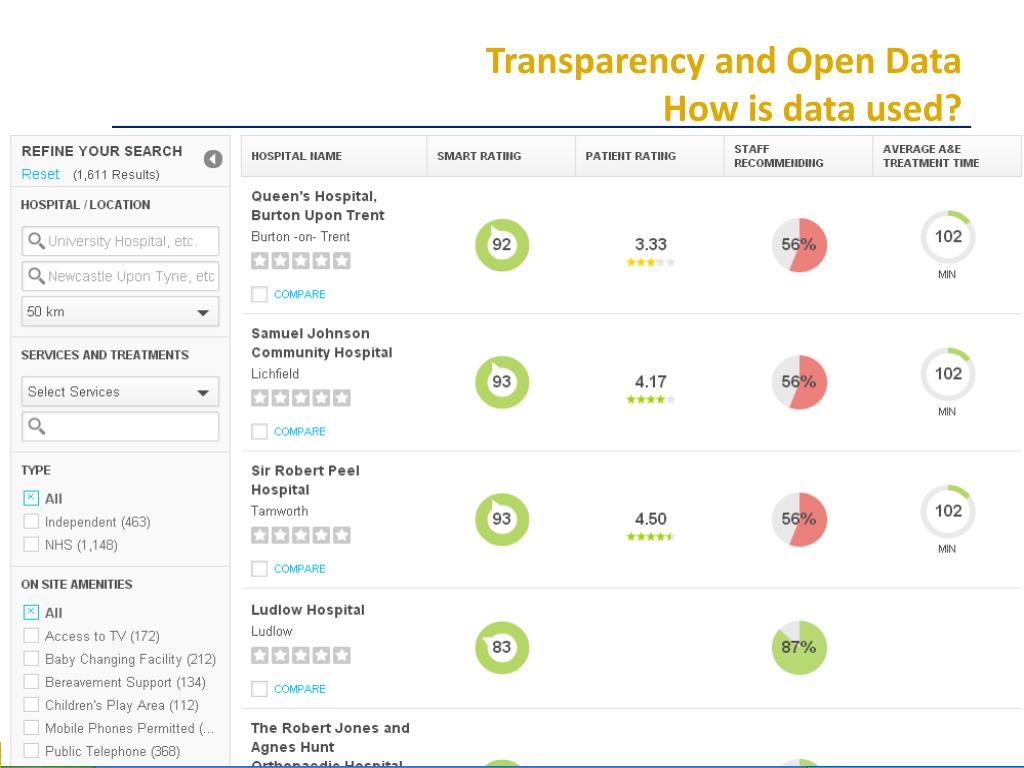Check the Access to TV (172) amenity
Image resolution: width=1024 pixels, height=768 pixels.
coord(31,636)
